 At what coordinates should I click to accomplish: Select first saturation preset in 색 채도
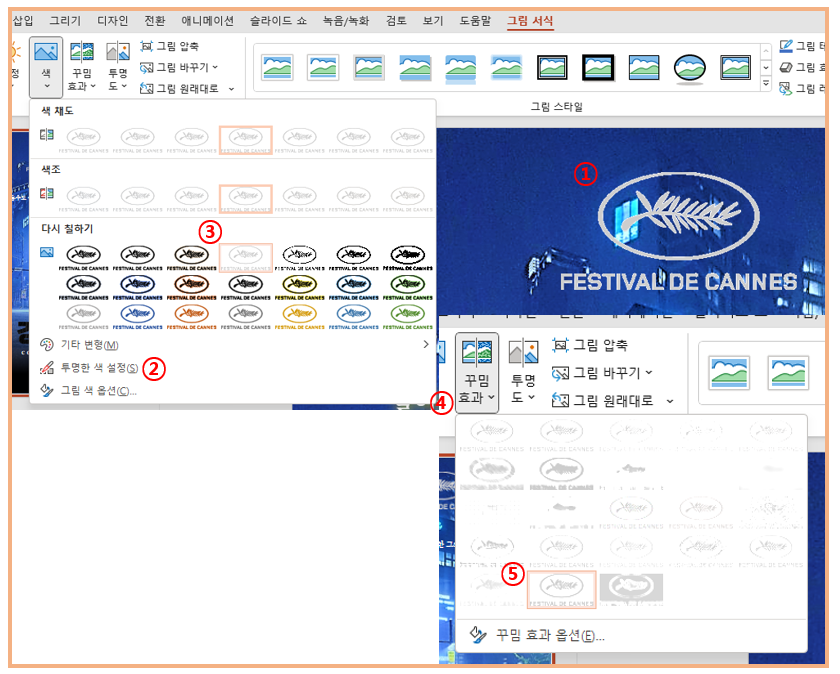tap(84, 140)
